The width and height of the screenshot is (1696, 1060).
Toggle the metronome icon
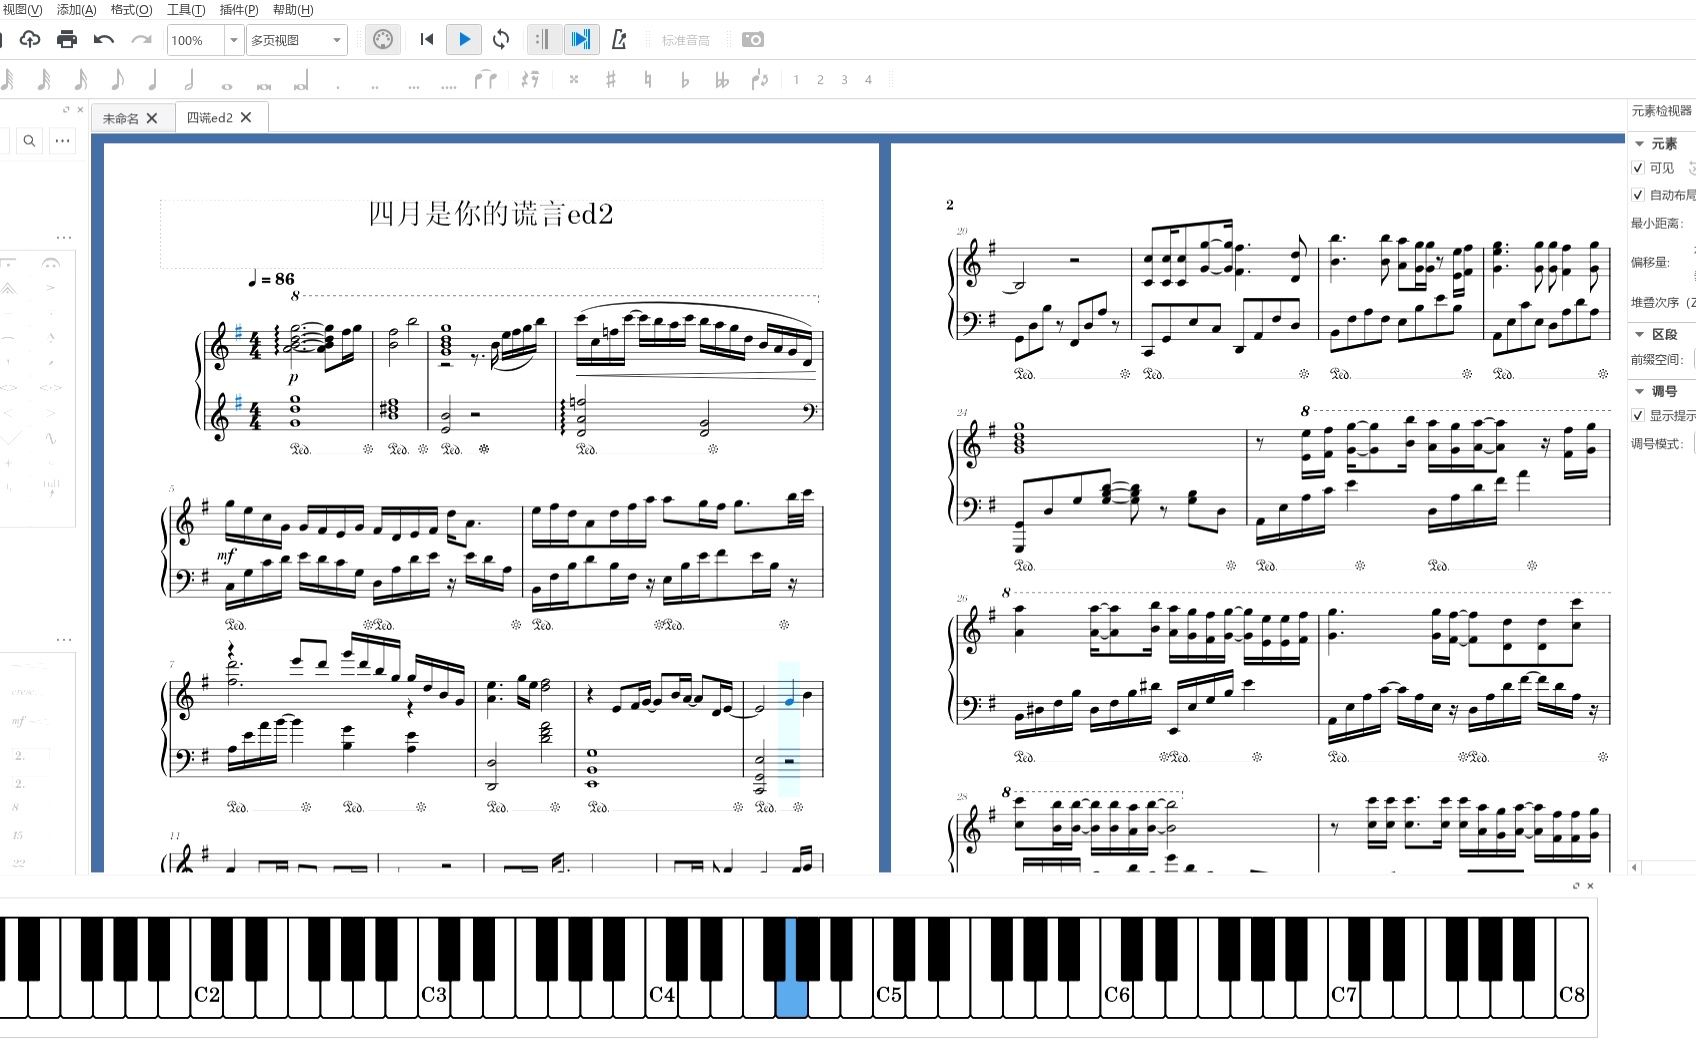(619, 39)
